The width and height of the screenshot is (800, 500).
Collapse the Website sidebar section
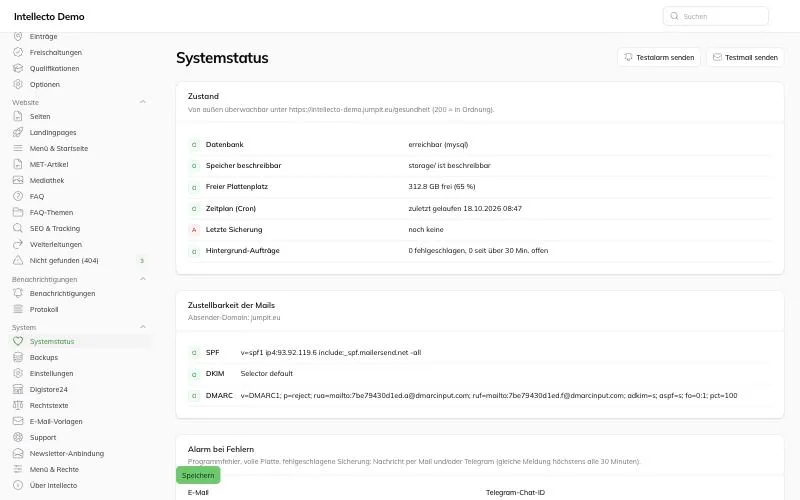[143, 102]
